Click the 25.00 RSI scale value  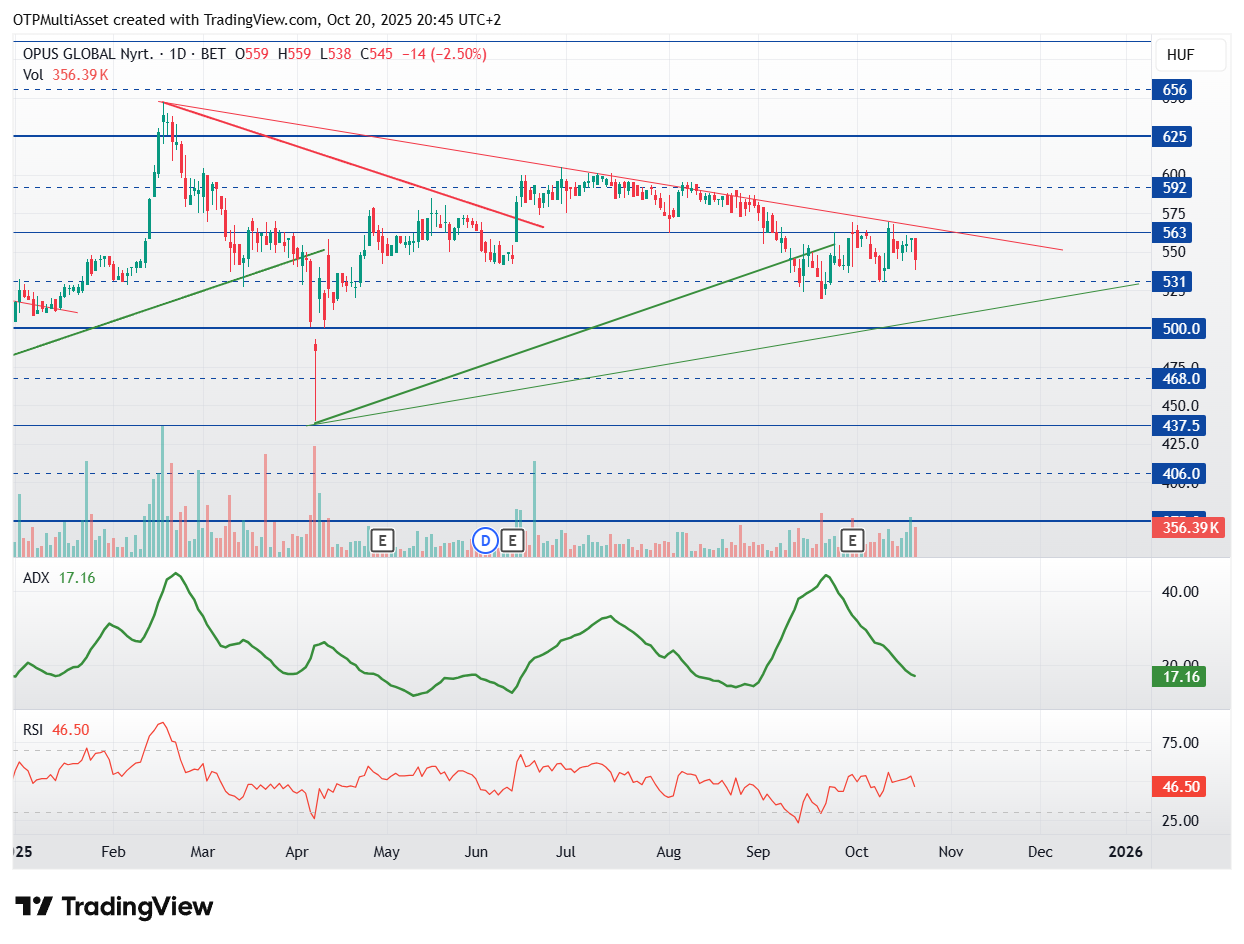click(1179, 820)
